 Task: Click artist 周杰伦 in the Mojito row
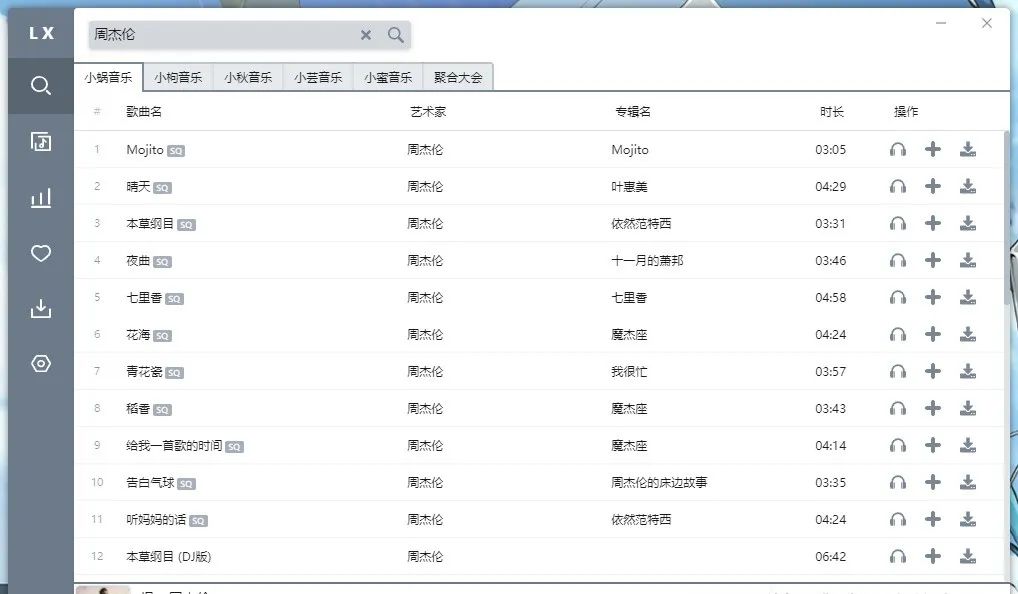[425, 149]
